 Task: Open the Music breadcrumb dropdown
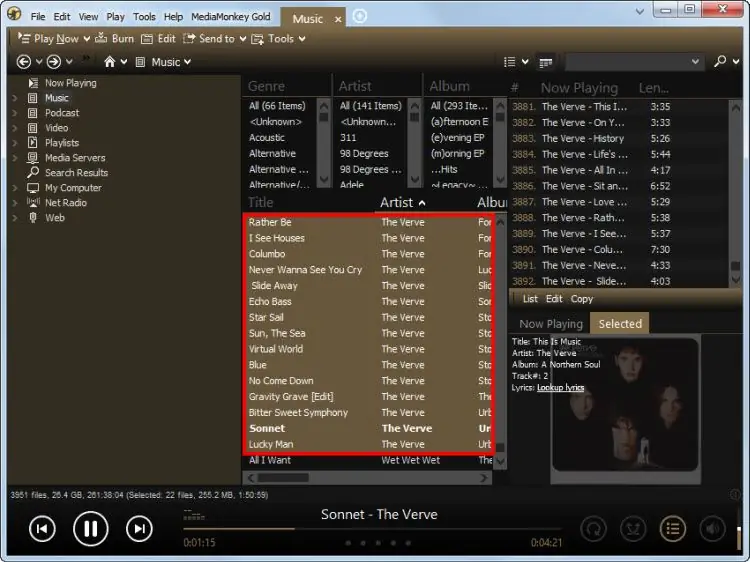pos(188,62)
